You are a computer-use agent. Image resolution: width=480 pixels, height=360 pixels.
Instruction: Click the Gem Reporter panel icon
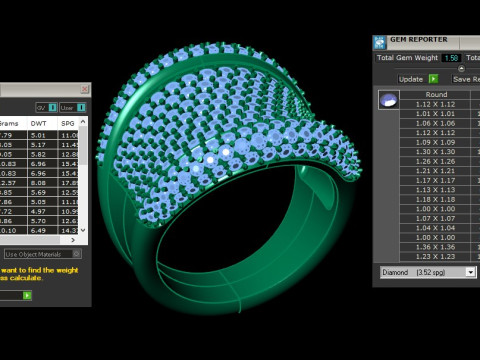tap(379, 43)
